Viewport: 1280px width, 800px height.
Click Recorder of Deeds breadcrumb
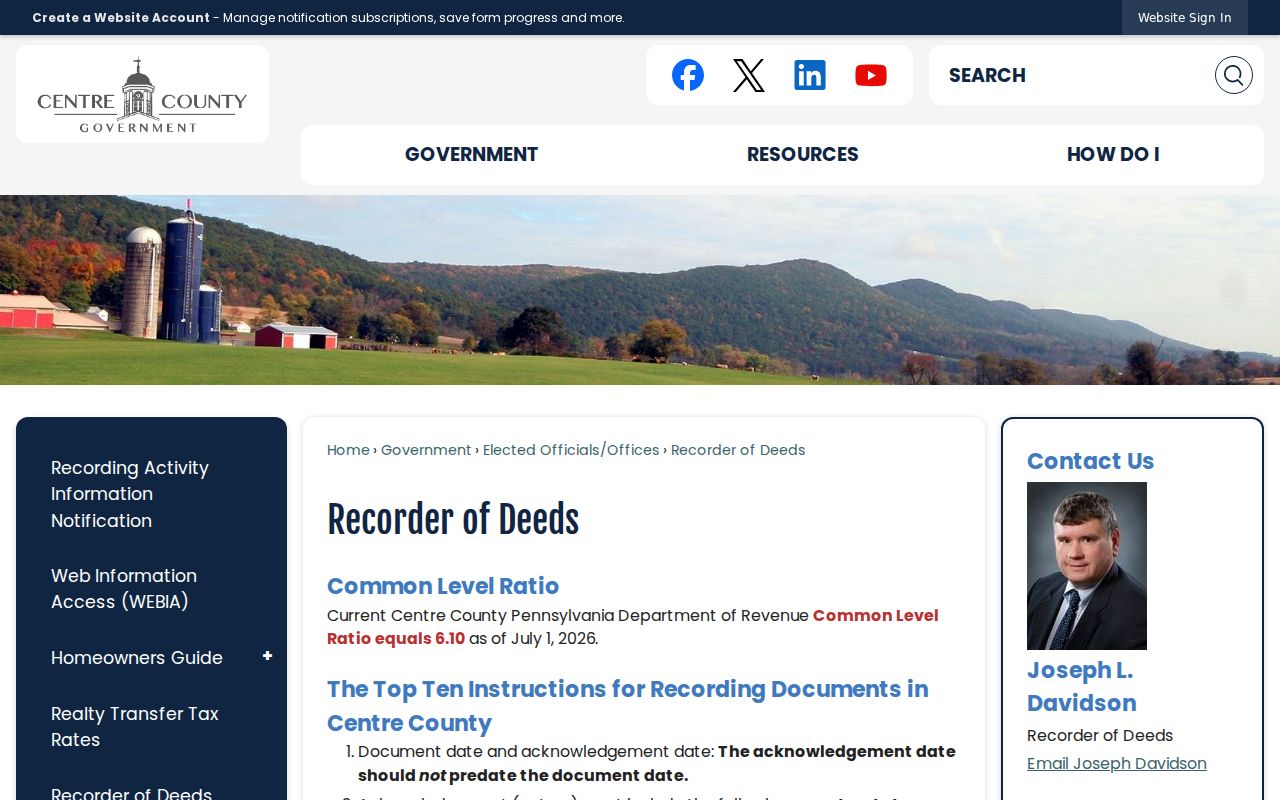(738, 450)
